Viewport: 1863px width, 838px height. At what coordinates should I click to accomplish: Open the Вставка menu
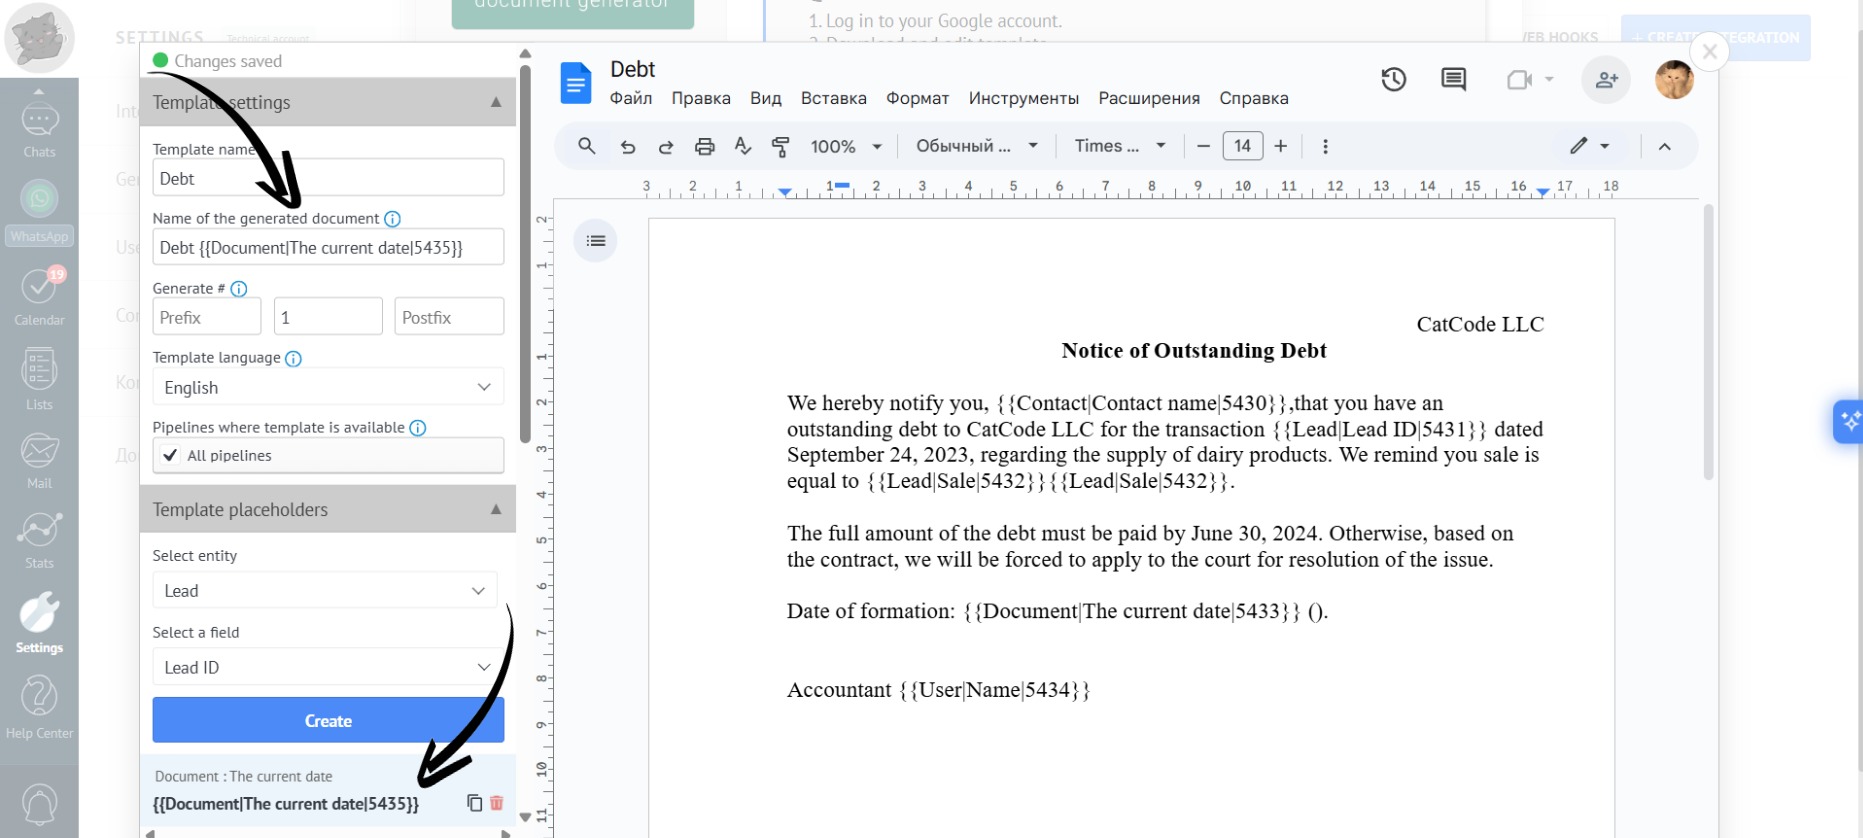pos(833,98)
